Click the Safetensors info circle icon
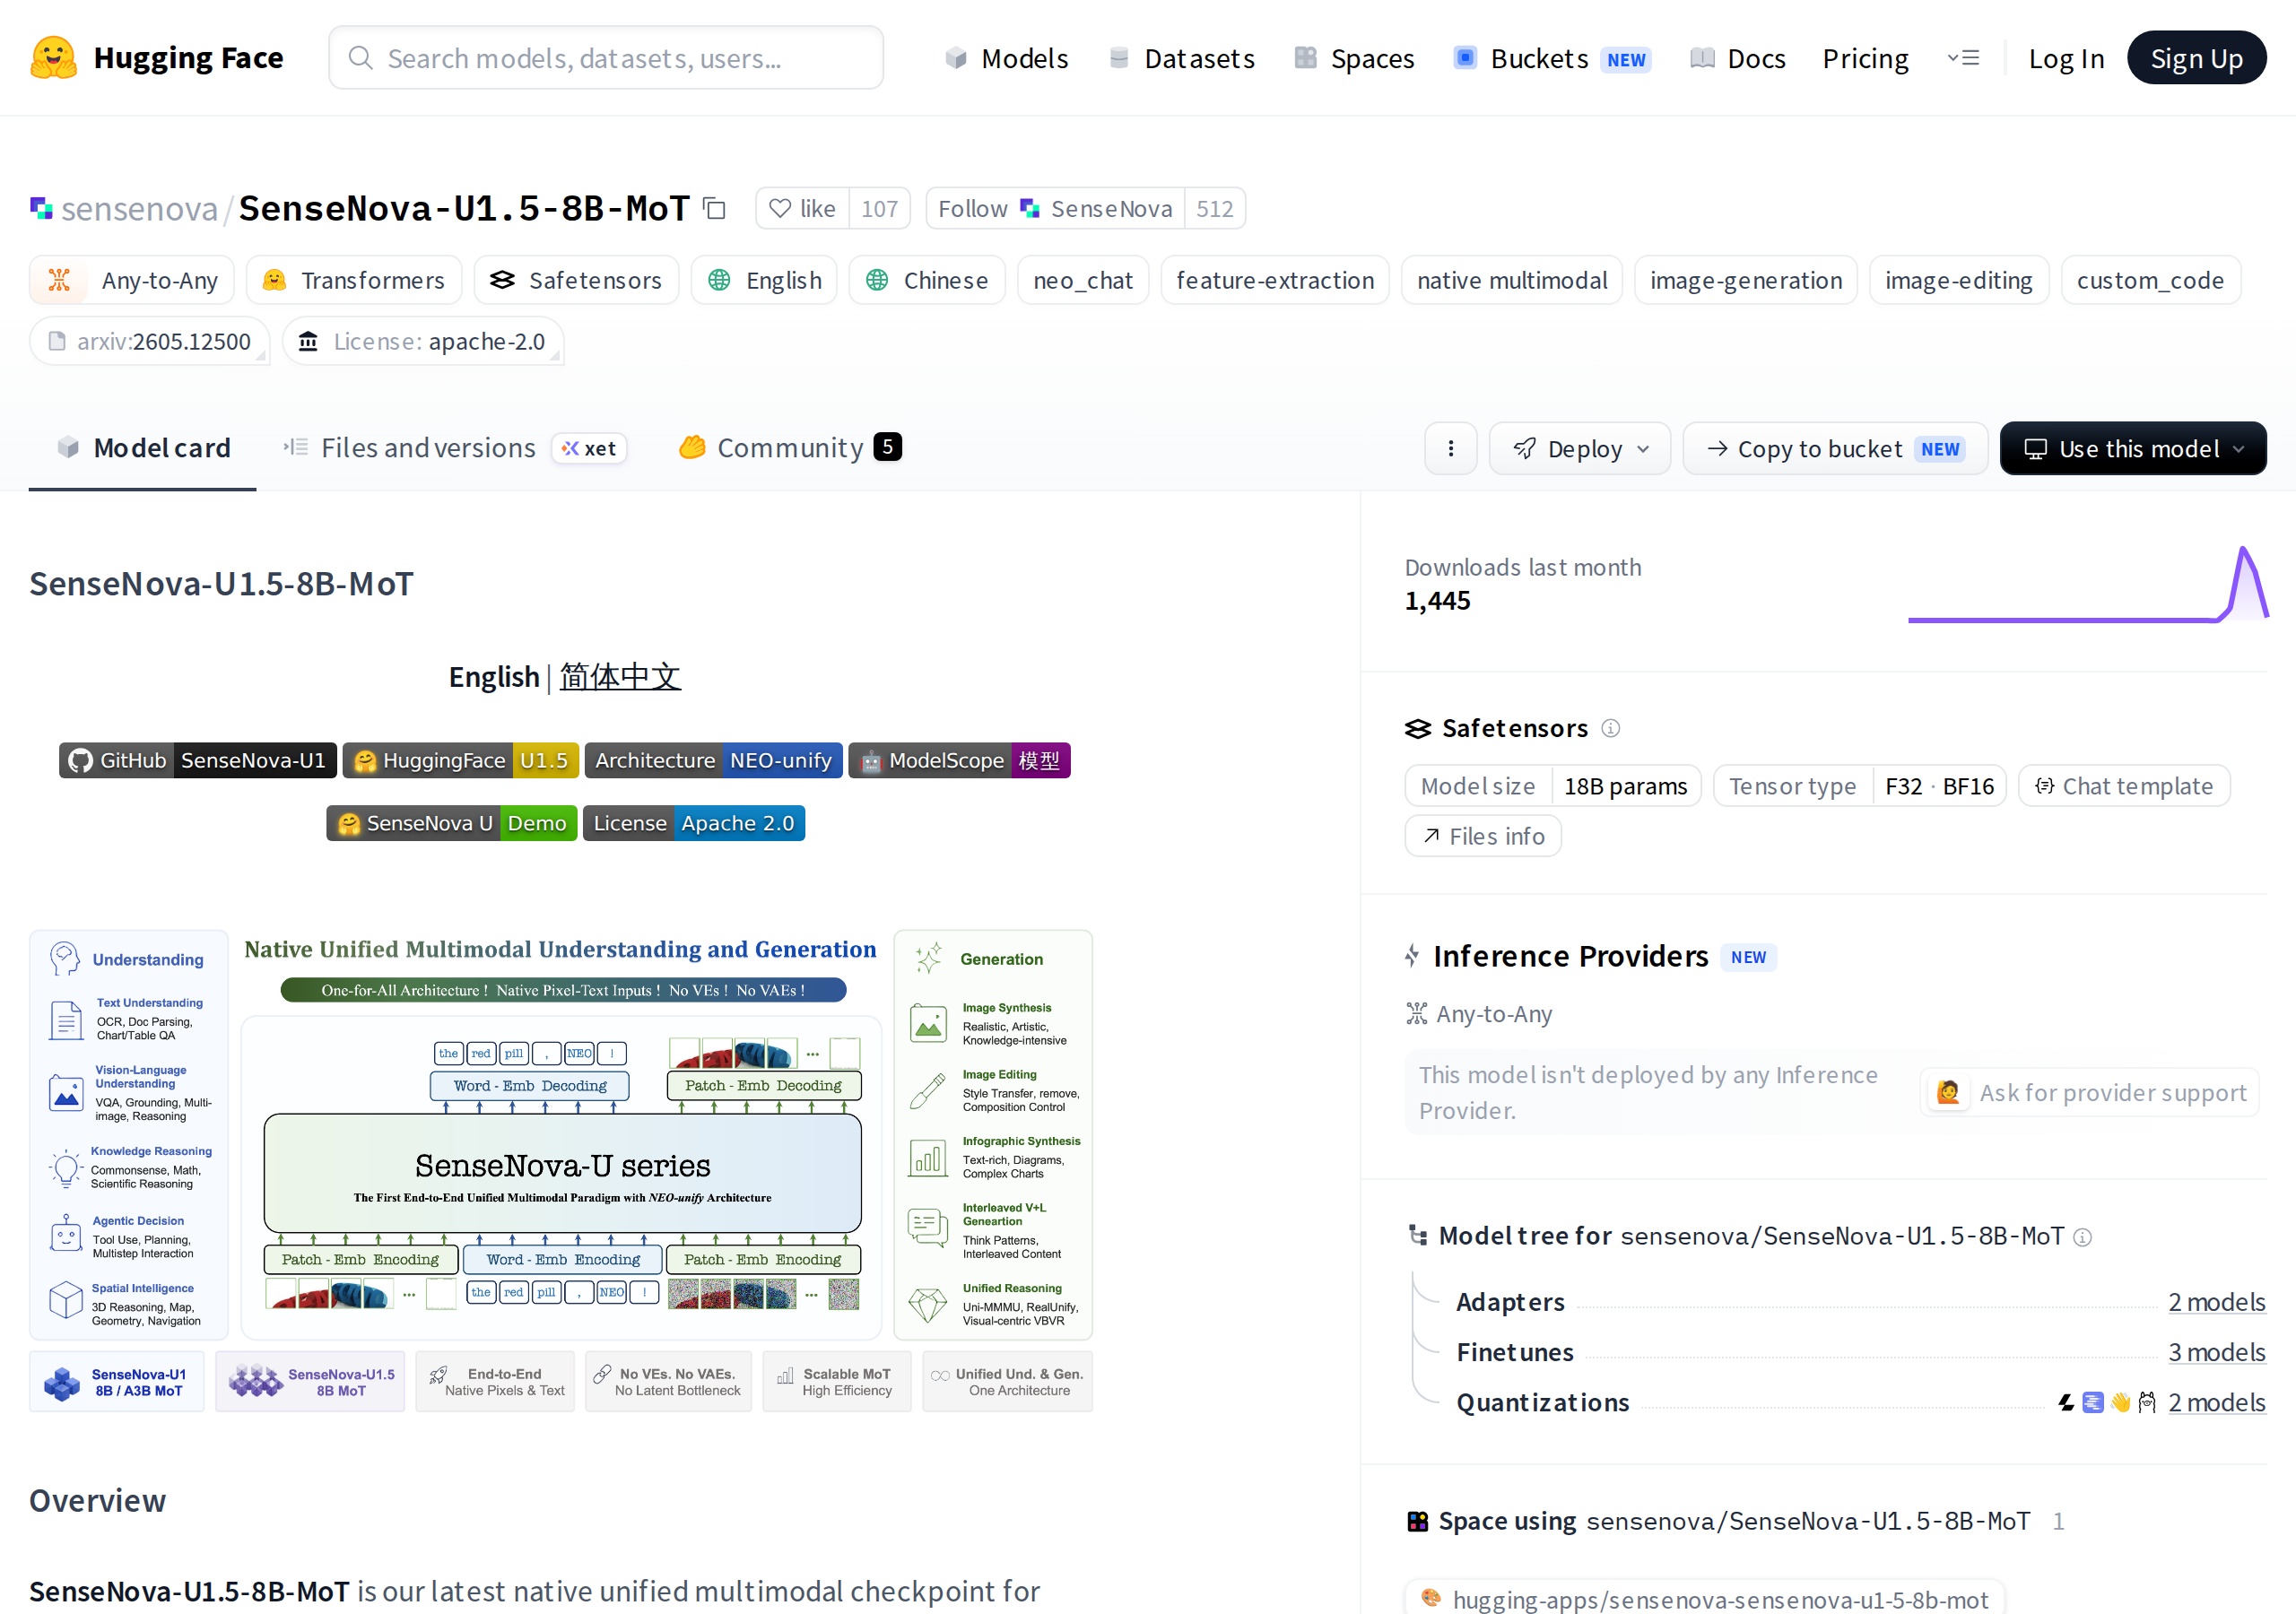The image size is (2296, 1614). click(x=1610, y=728)
